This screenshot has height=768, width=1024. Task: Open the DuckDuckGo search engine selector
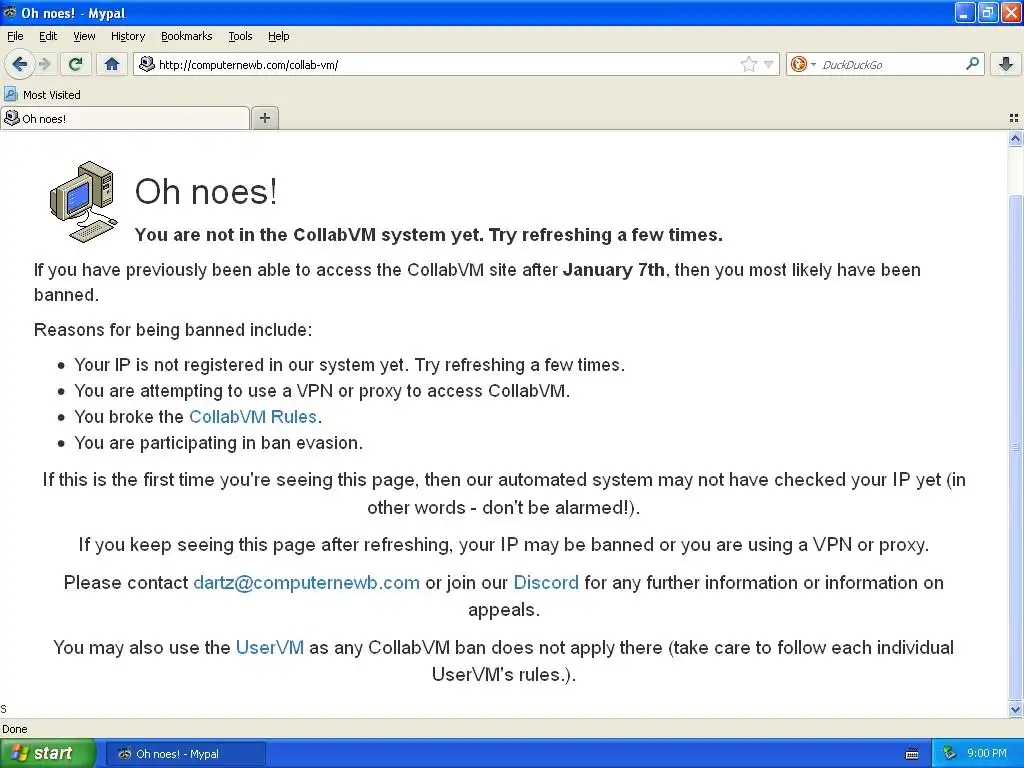tap(803, 64)
